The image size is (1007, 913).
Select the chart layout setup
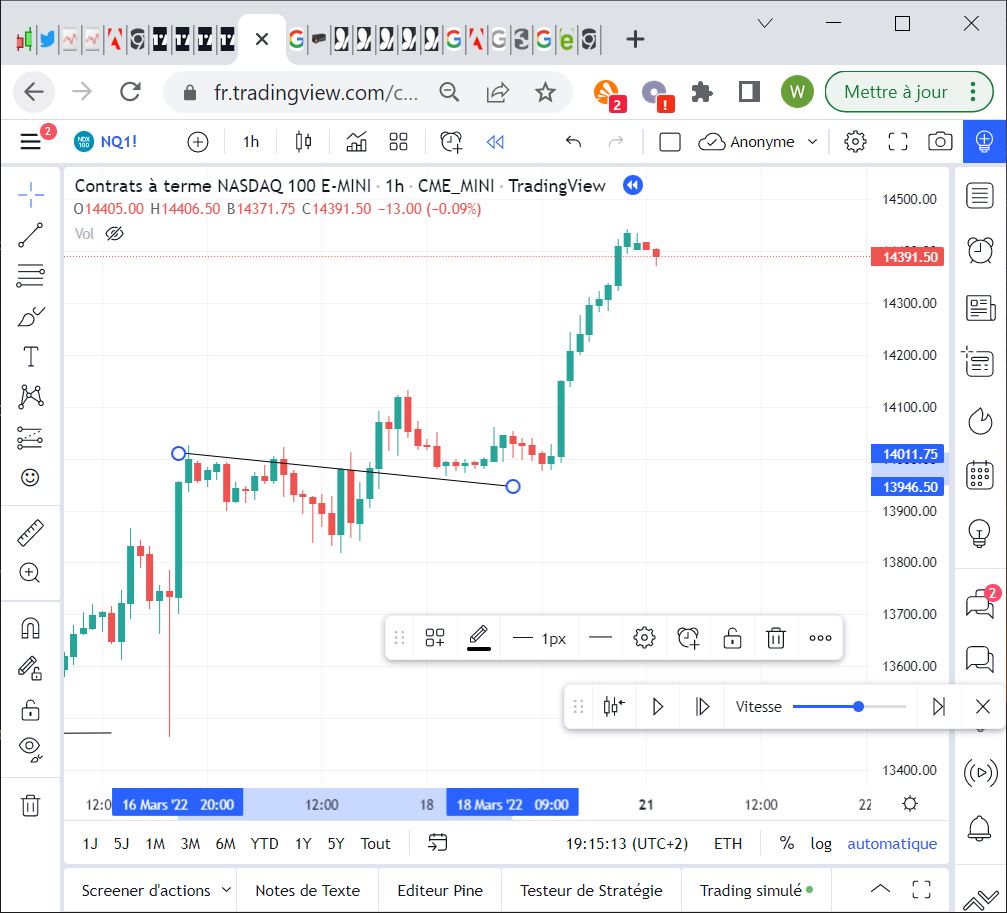670,142
